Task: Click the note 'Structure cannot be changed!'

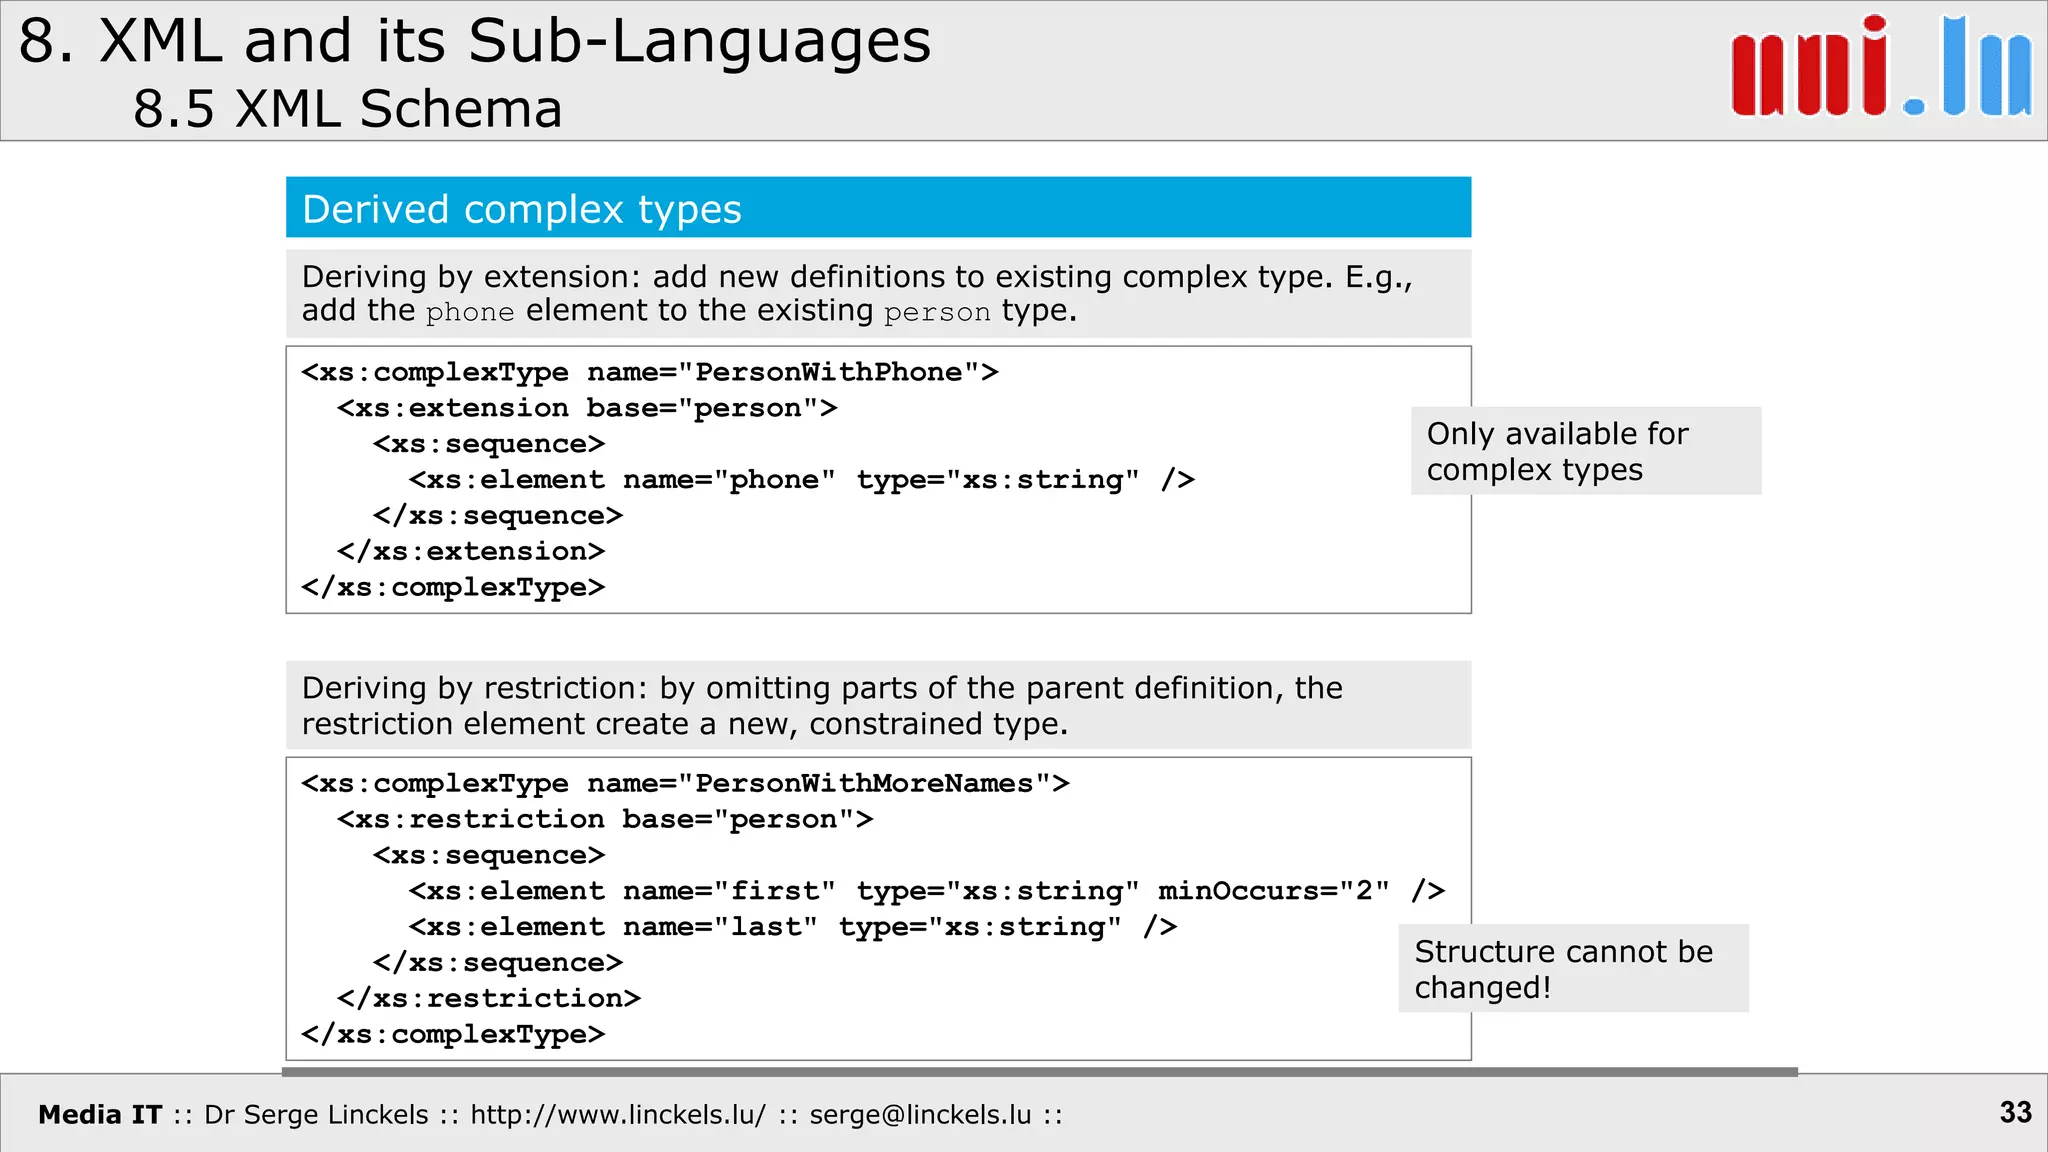Action: (1573, 968)
